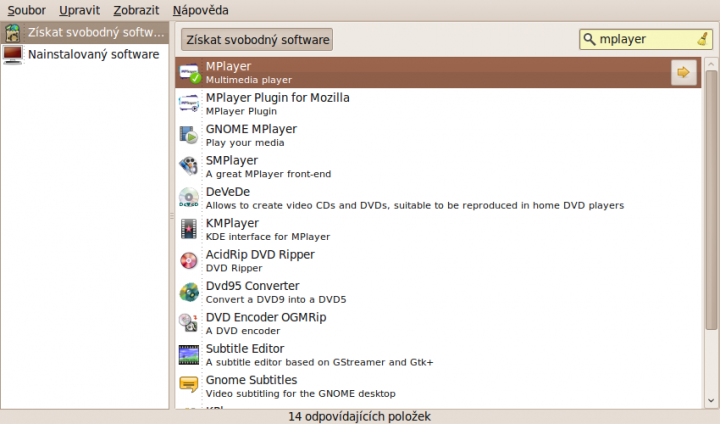Select GNOME MPlayer entry
The width and height of the screenshot is (720, 424).
tap(438, 135)
